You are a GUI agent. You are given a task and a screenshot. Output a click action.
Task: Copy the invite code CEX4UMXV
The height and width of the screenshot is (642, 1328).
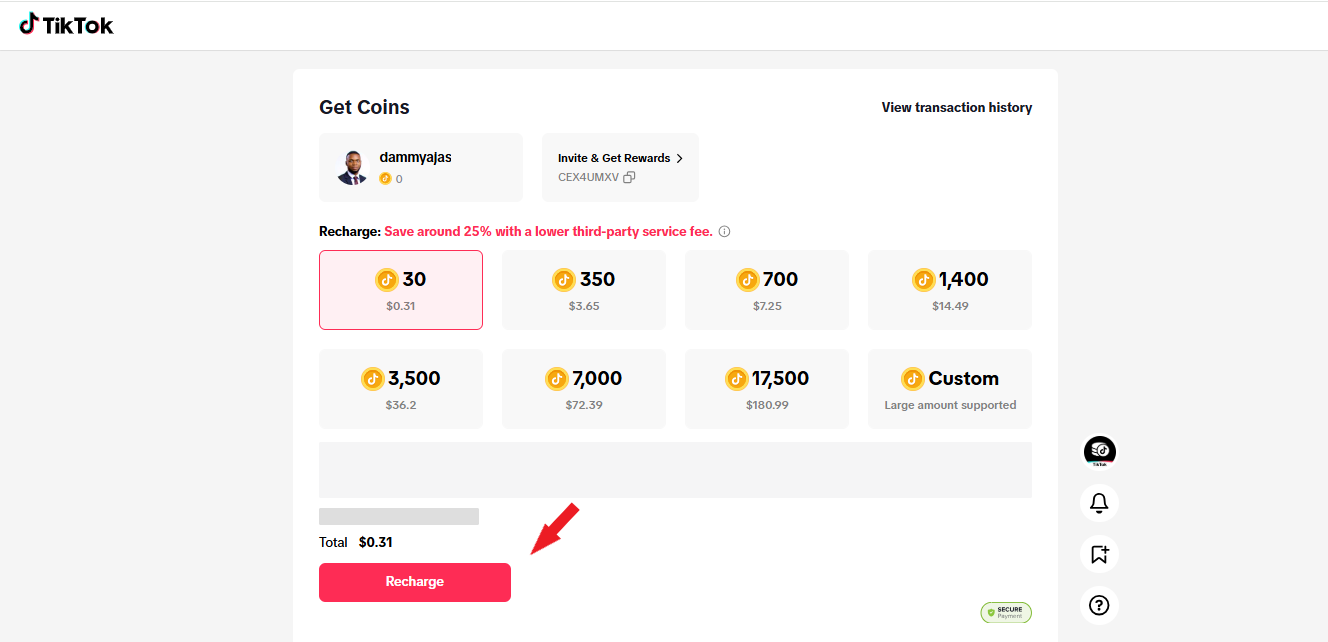tap(629, 178)
